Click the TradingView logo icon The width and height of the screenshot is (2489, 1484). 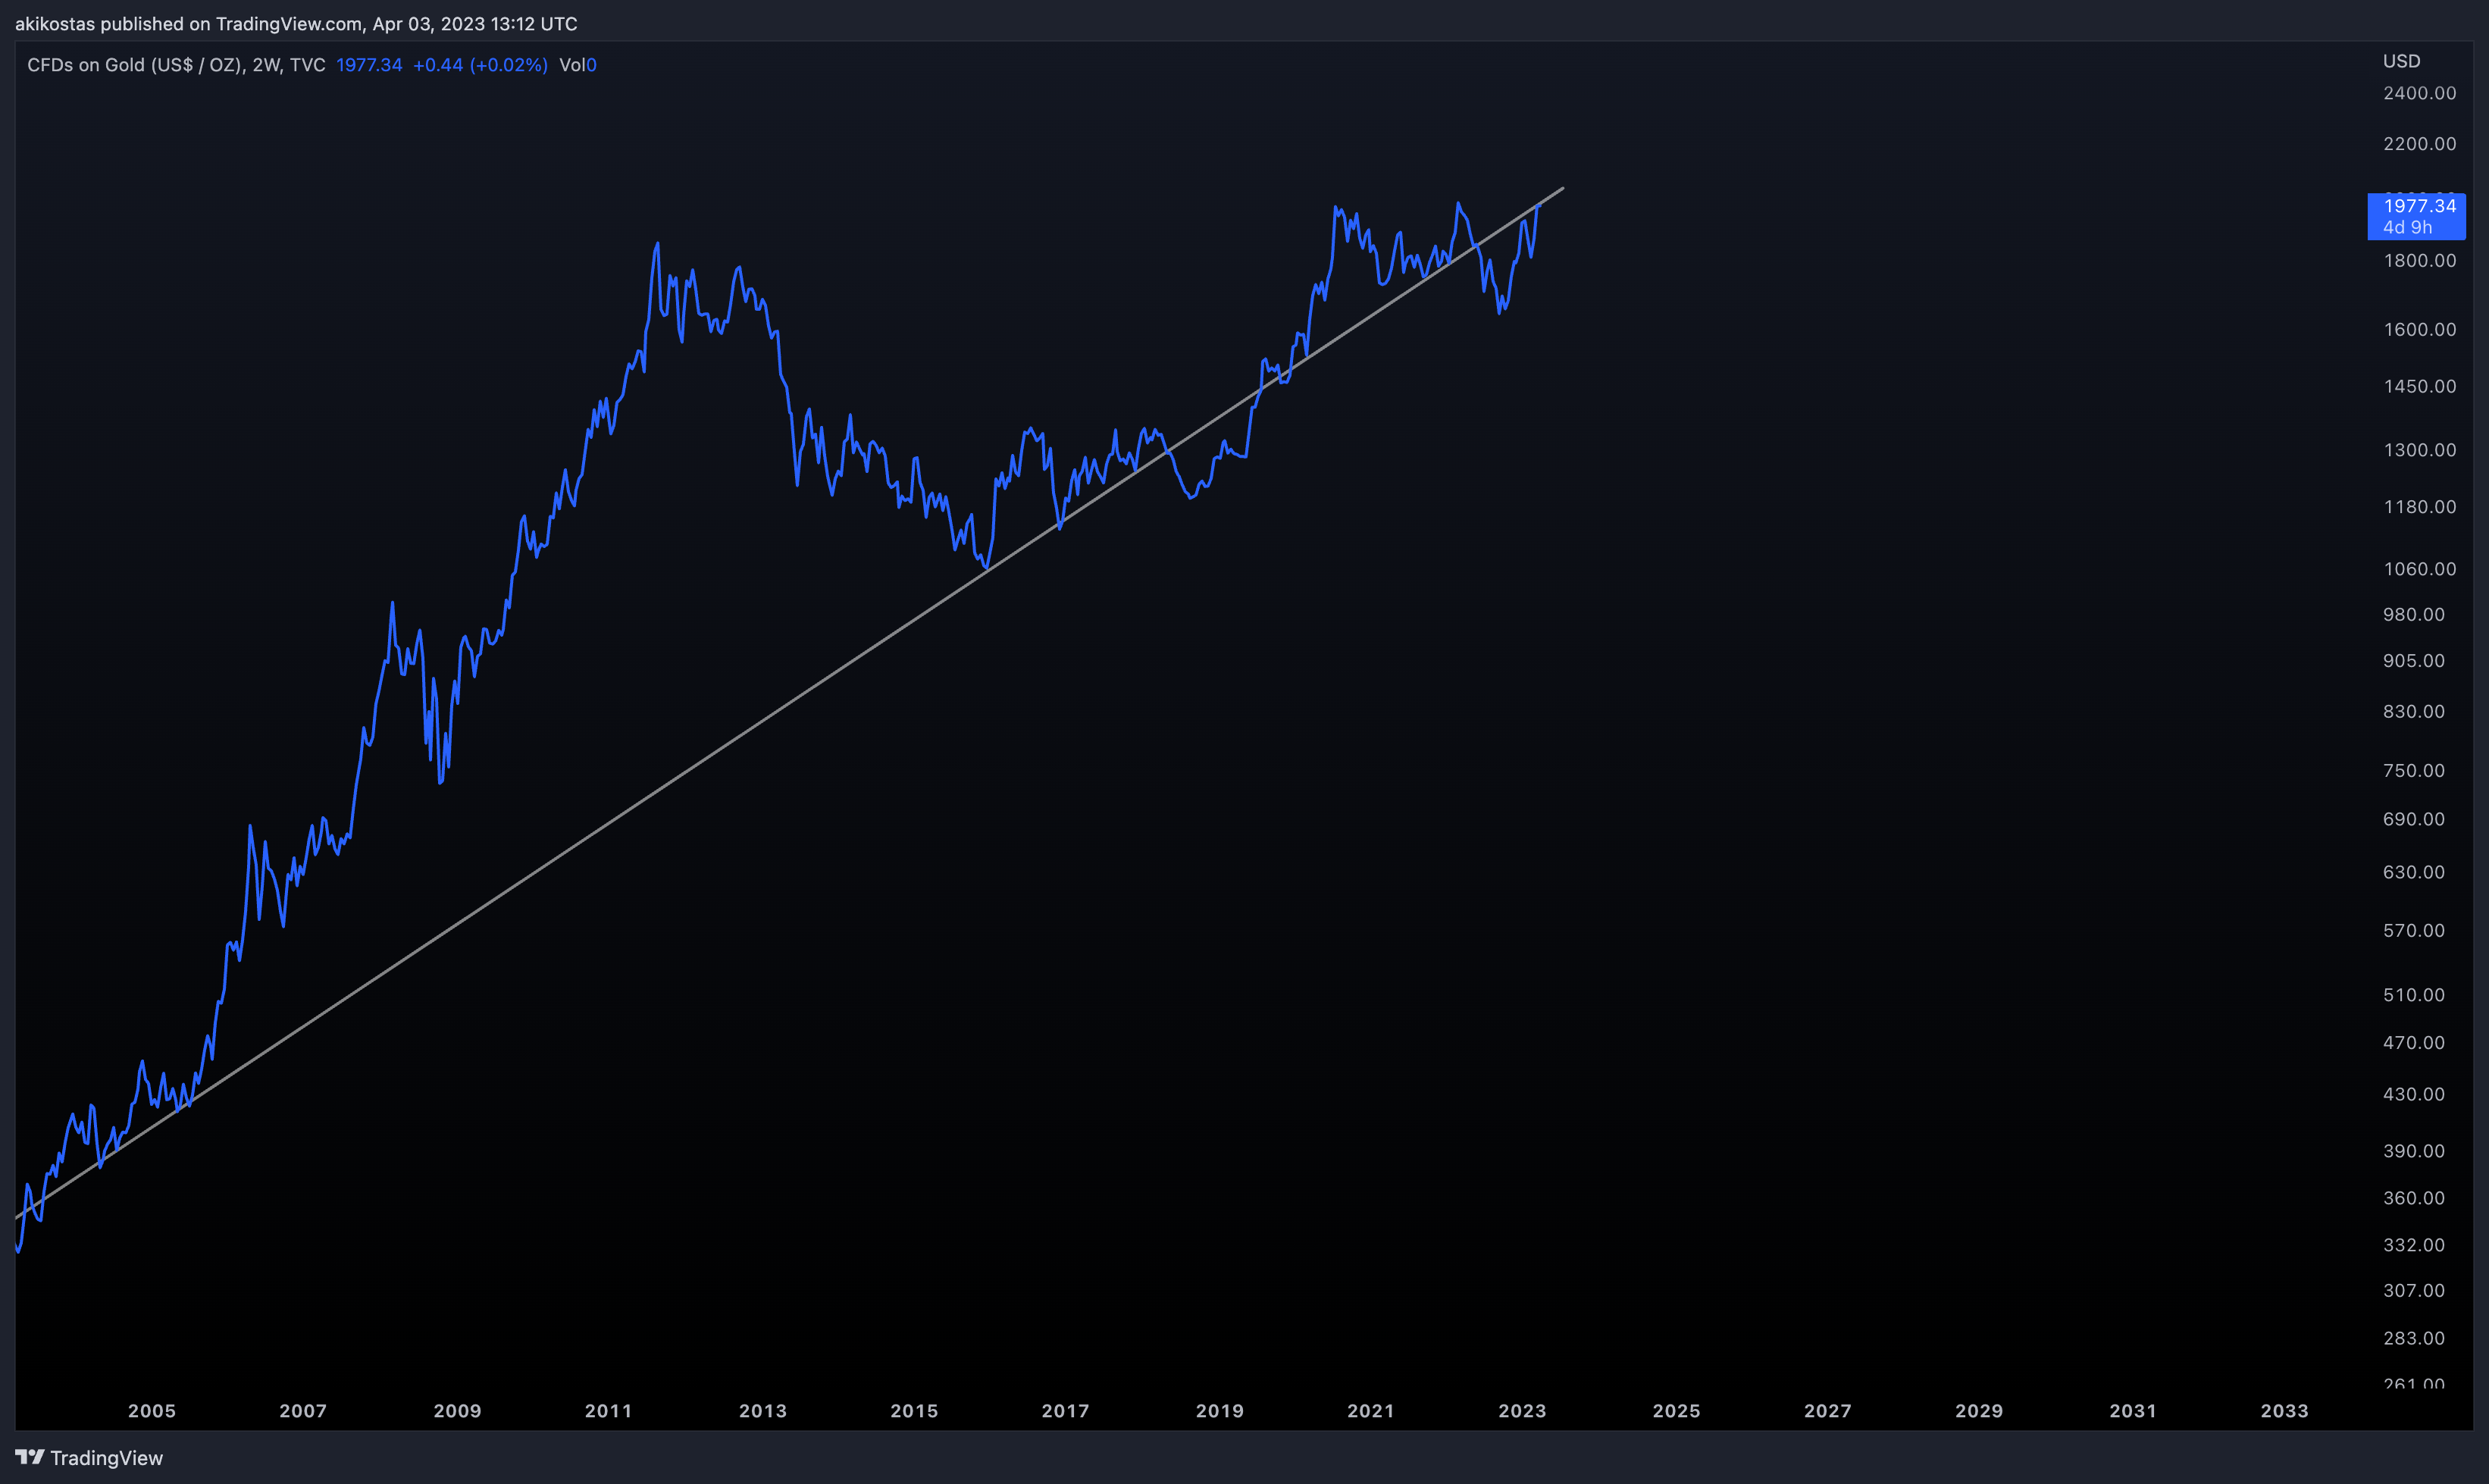(x=30, y=1457)
